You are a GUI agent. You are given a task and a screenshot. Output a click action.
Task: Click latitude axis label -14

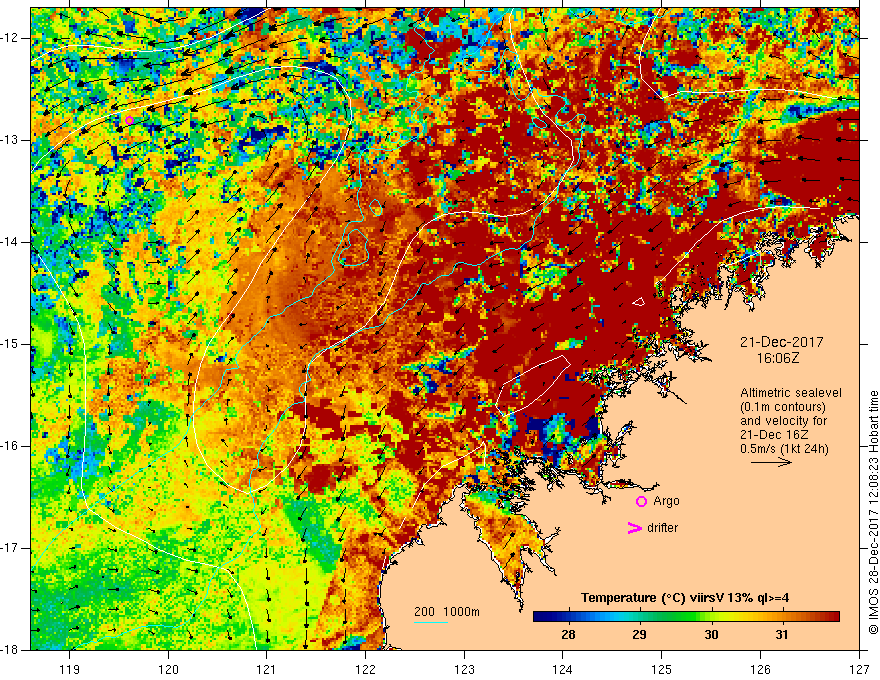pos(11,242)
